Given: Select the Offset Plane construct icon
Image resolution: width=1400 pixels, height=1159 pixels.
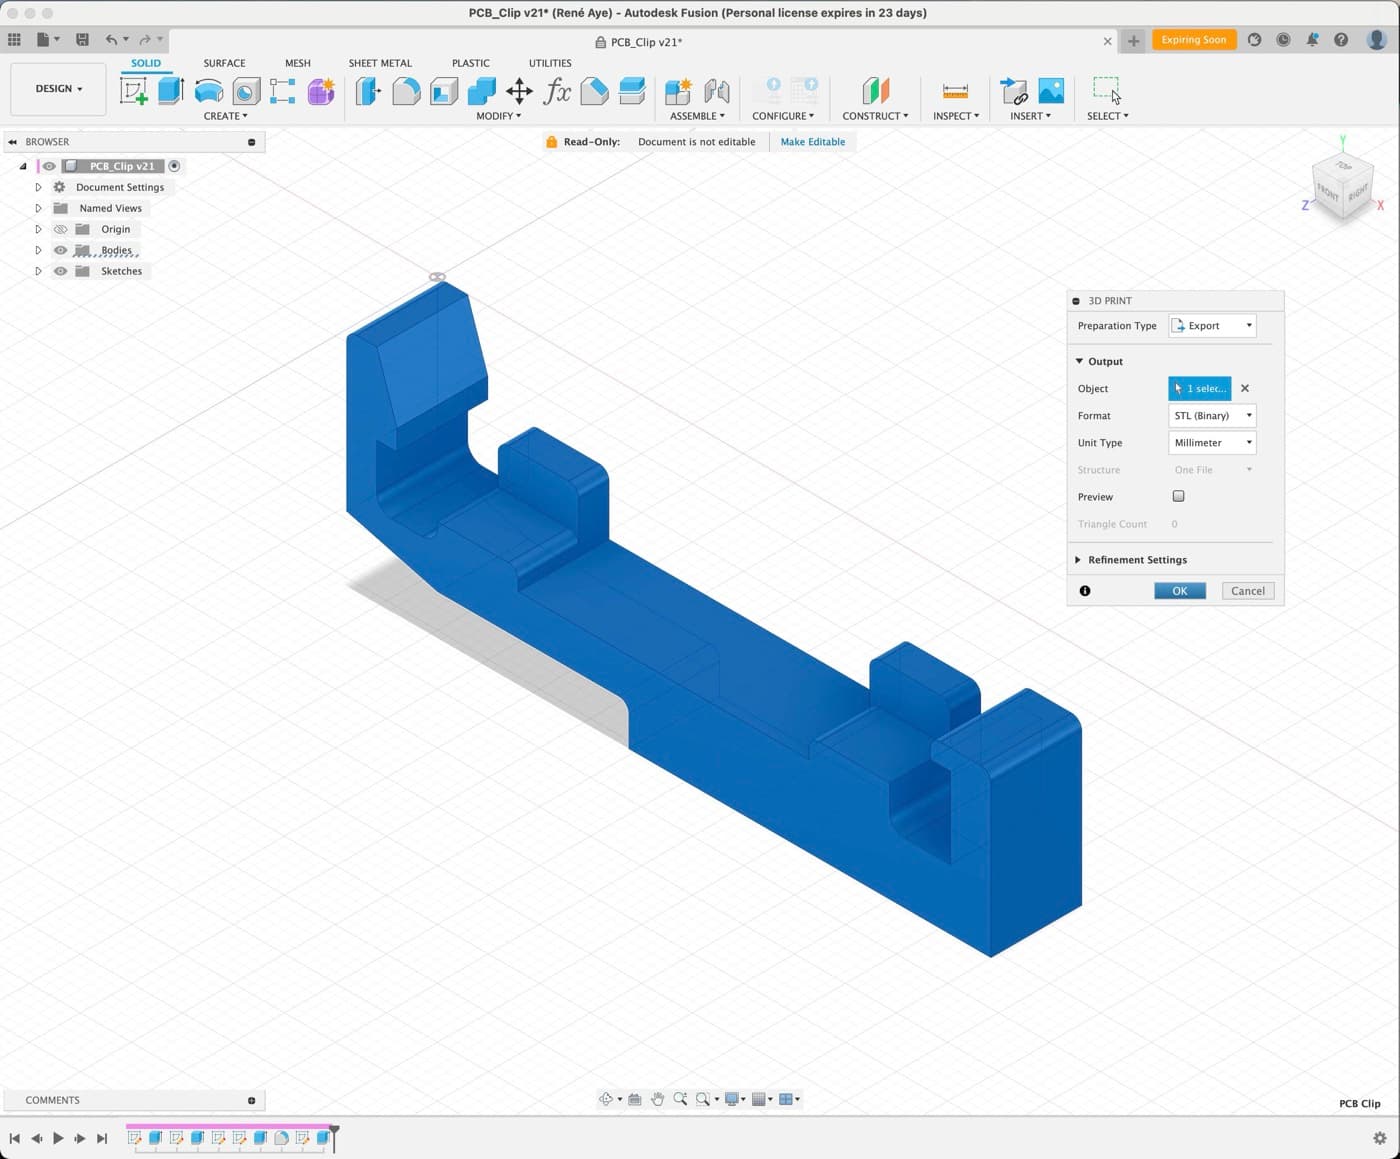Looking at the screenshot, I should coord(875,91).
